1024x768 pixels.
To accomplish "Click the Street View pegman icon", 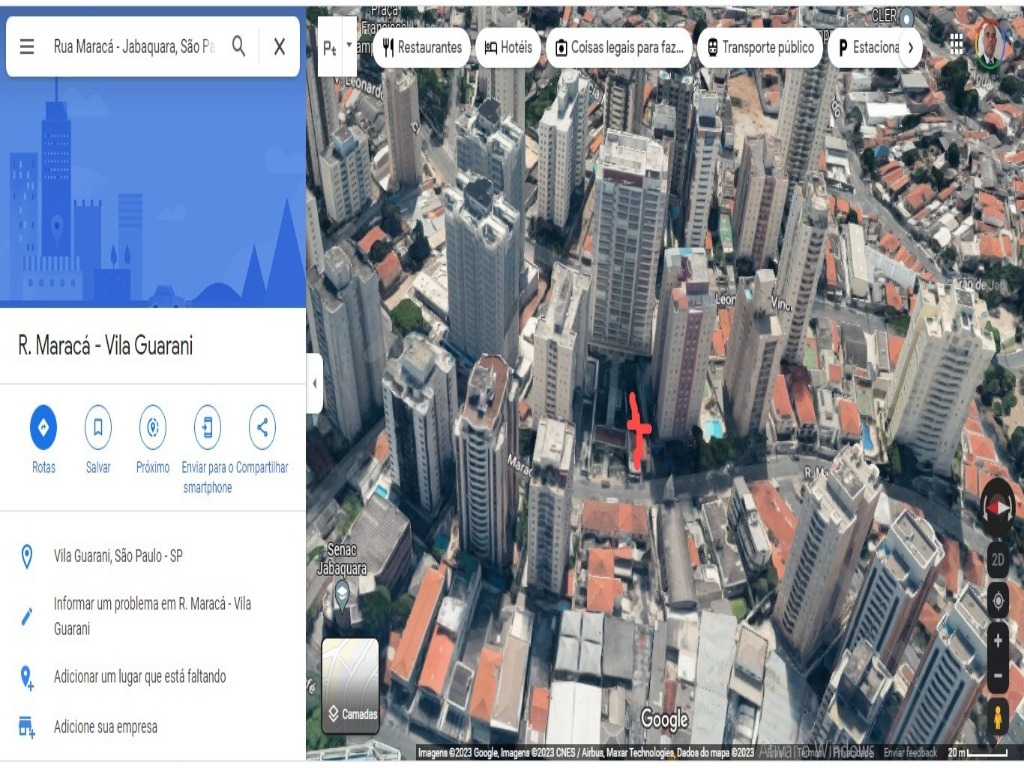I will tap(998, 716).
